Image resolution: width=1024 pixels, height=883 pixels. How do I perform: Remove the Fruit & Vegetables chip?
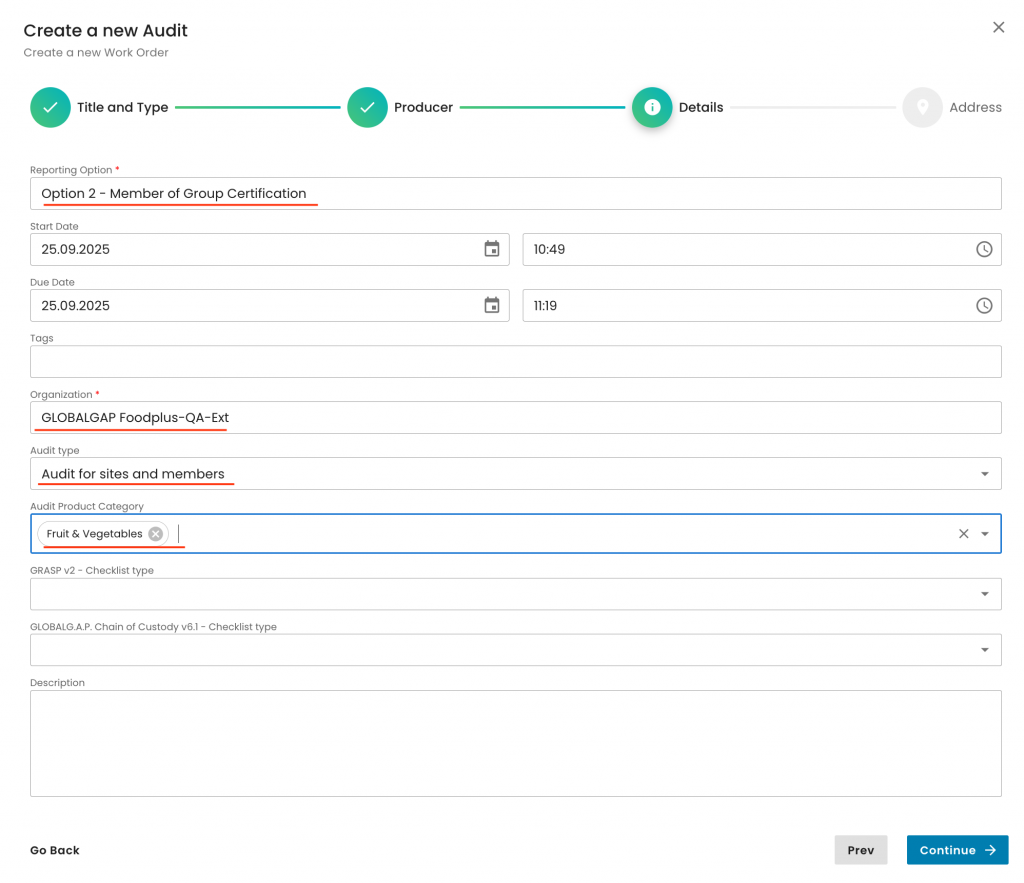(x=155, y=534)
